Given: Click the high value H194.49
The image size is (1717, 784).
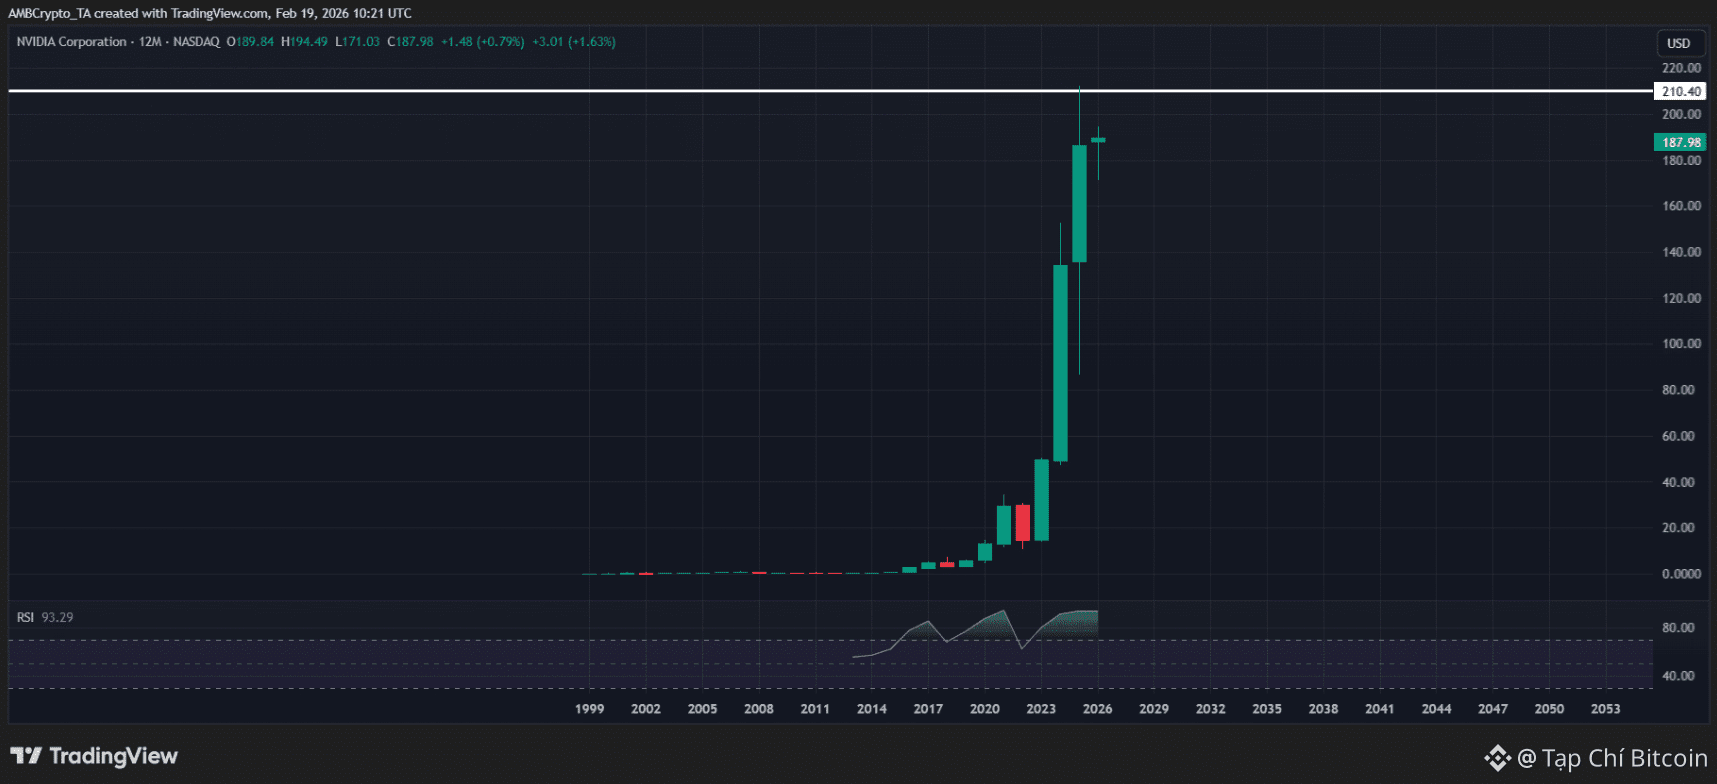Looking at the screenshot, I should (304, 42).
